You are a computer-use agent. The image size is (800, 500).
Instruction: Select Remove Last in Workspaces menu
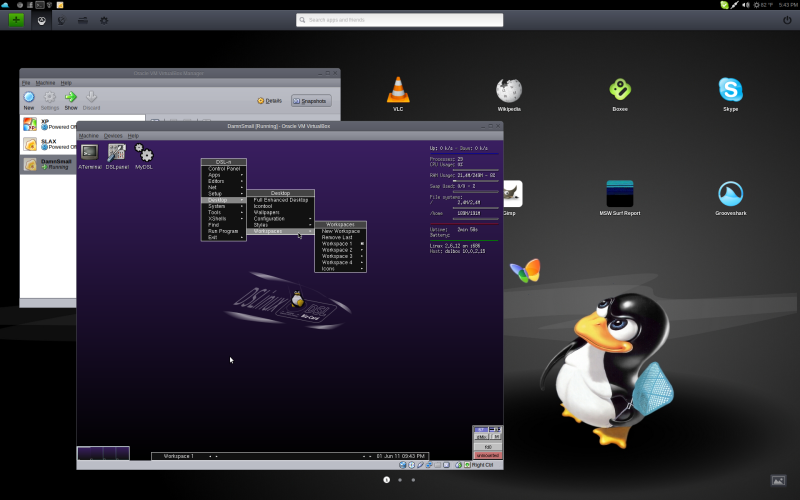coord(340,237)
